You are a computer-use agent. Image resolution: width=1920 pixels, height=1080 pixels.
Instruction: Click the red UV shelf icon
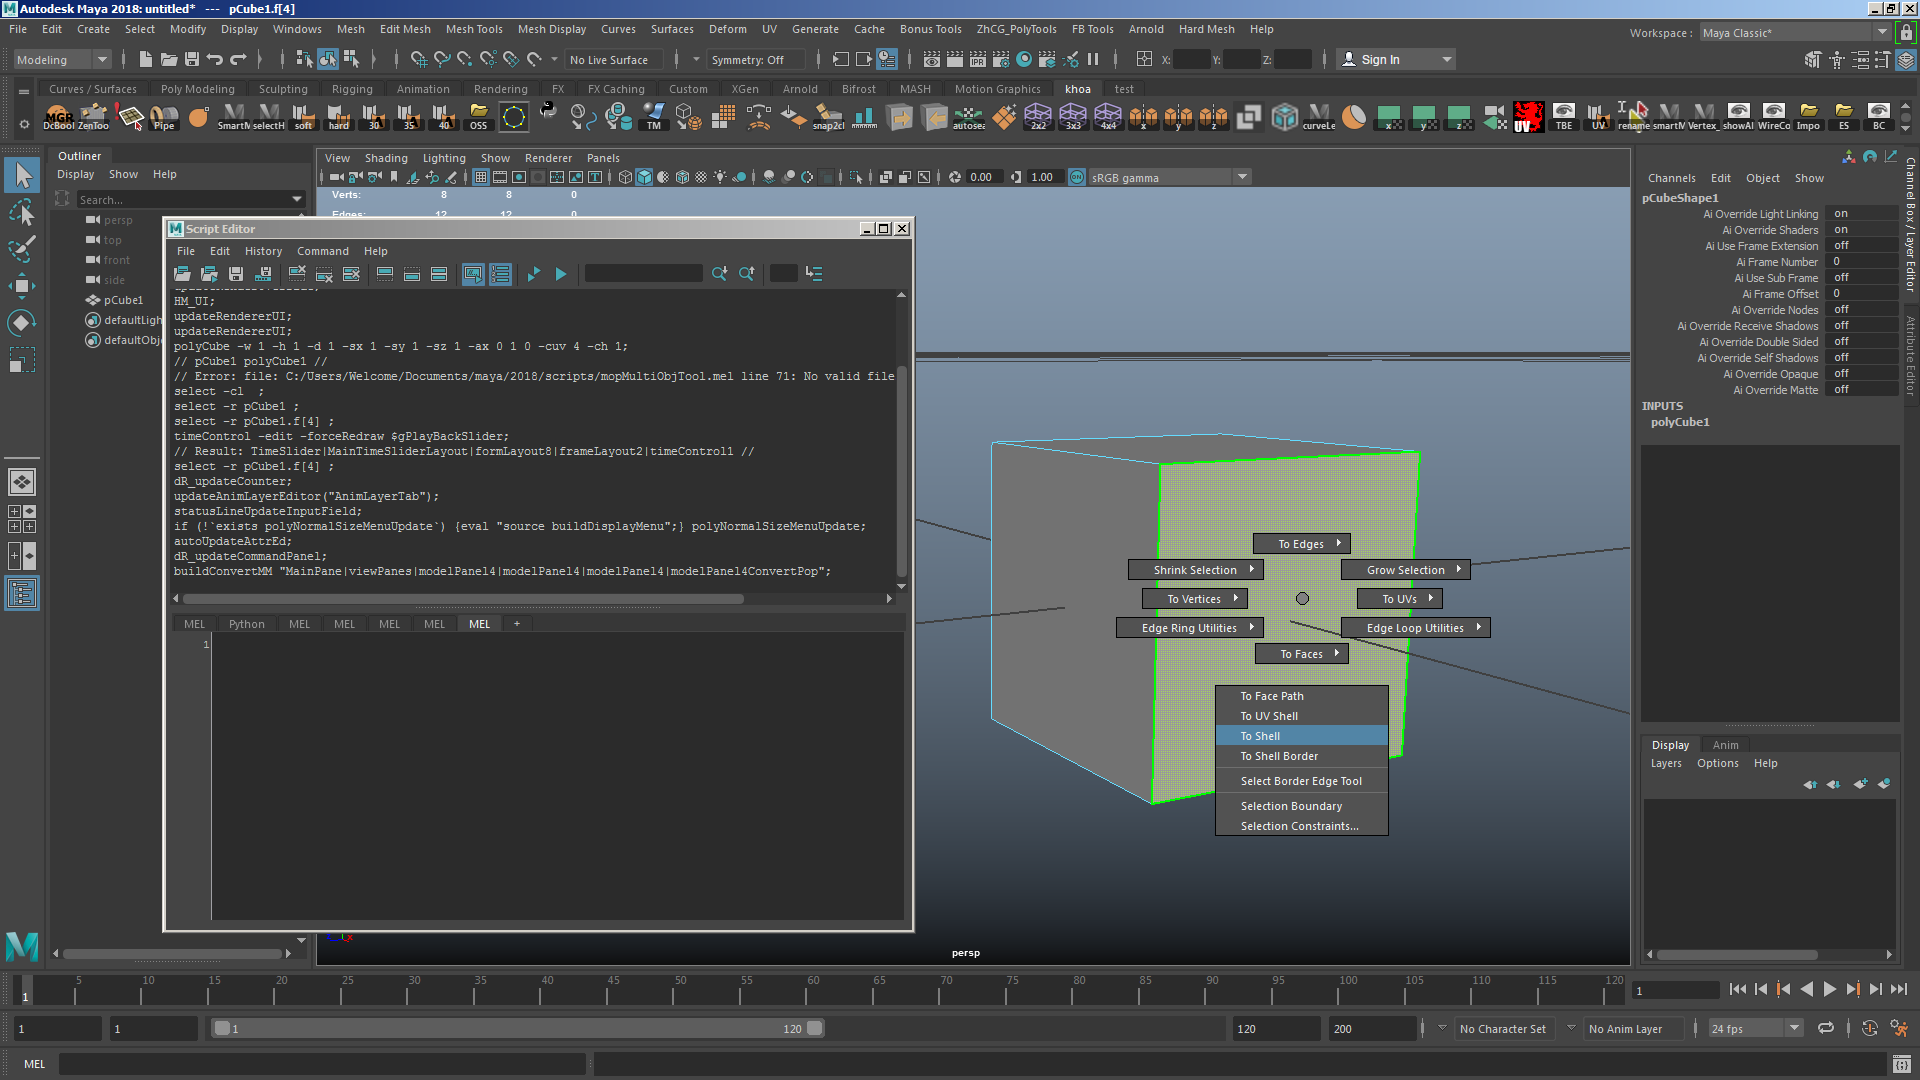1528,115
